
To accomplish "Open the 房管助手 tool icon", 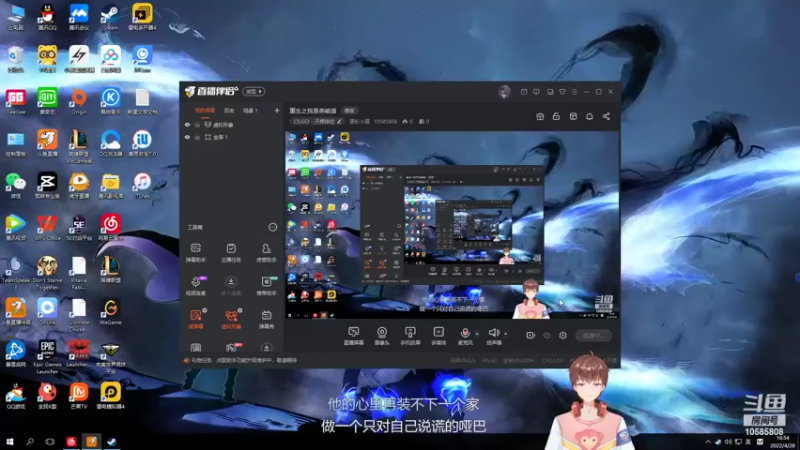I will pyautogui.click(x=266, y=253).
